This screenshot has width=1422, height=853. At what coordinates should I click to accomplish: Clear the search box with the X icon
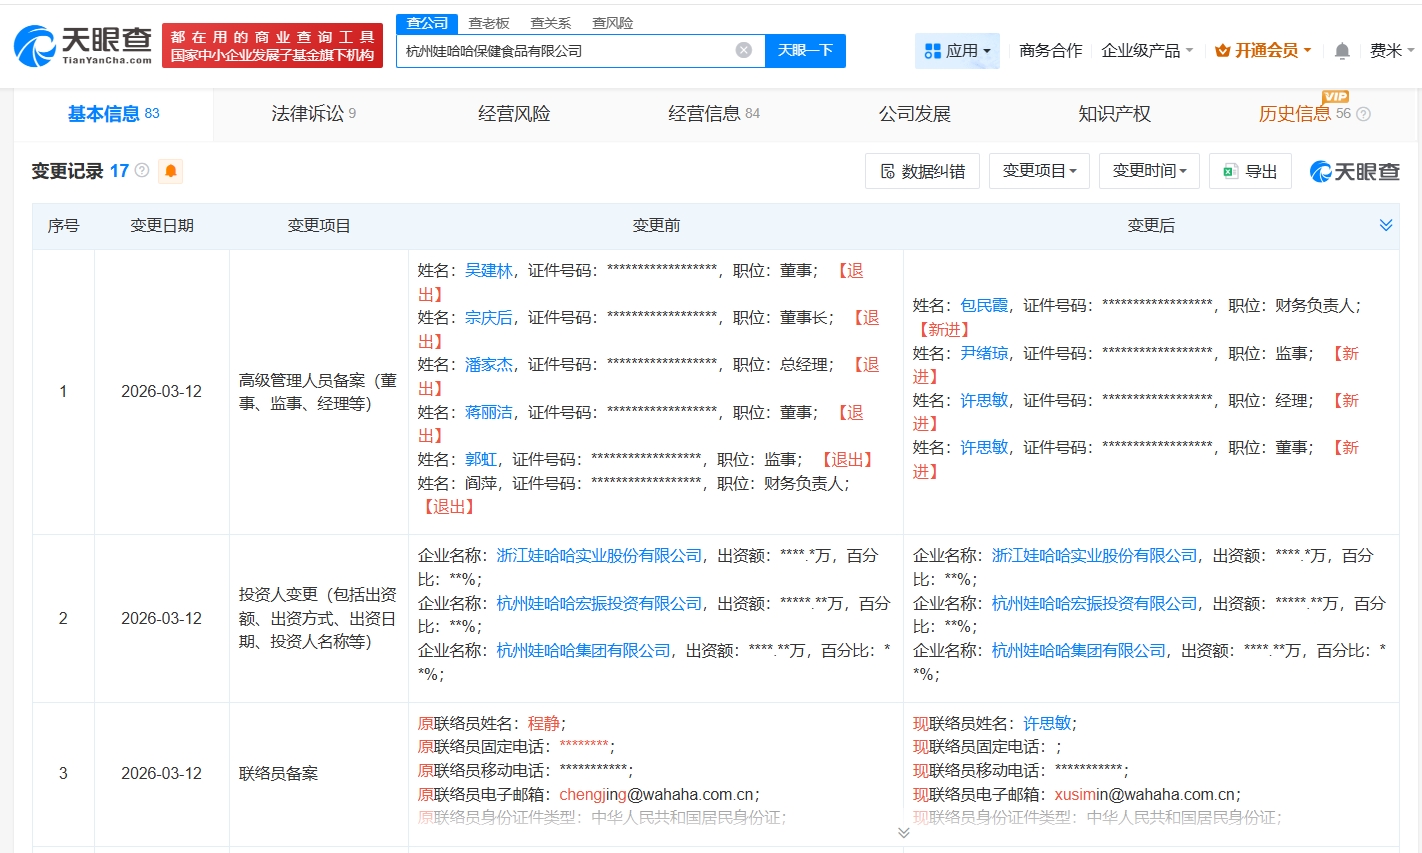click(743, 50)
